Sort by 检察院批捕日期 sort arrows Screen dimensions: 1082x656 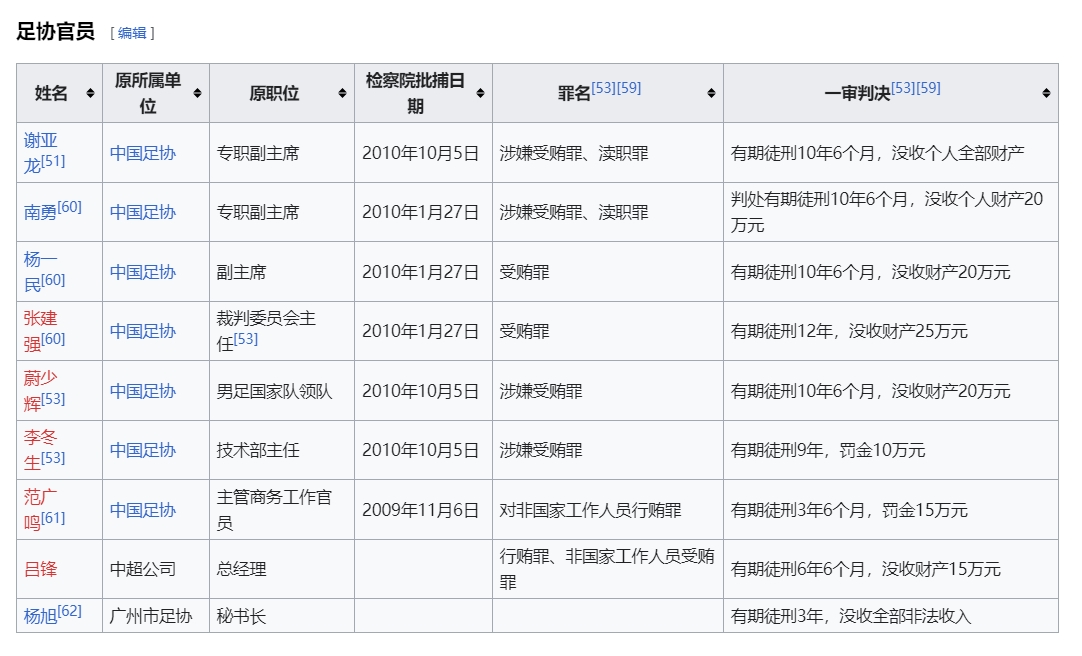click(x=480, y=93)
